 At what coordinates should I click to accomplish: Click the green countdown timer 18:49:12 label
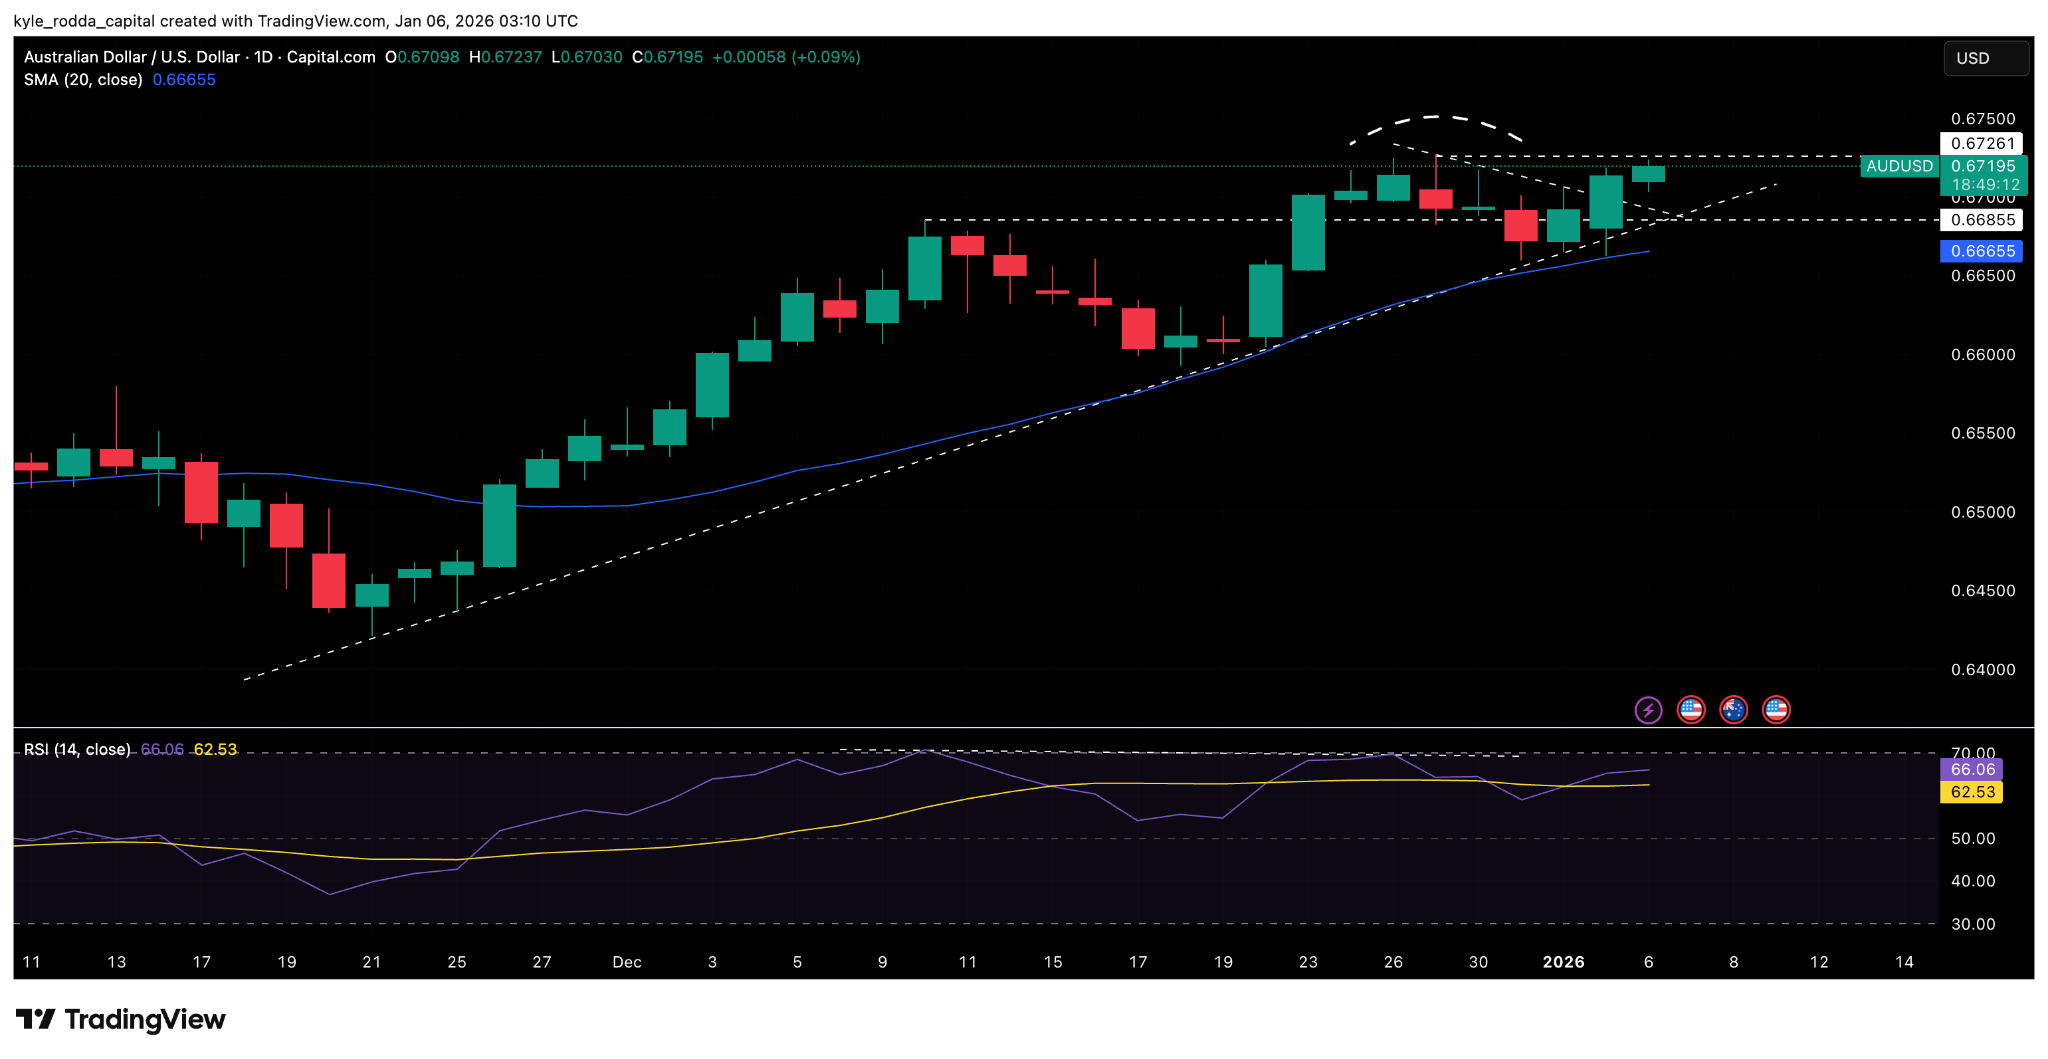coord(1985,185)
